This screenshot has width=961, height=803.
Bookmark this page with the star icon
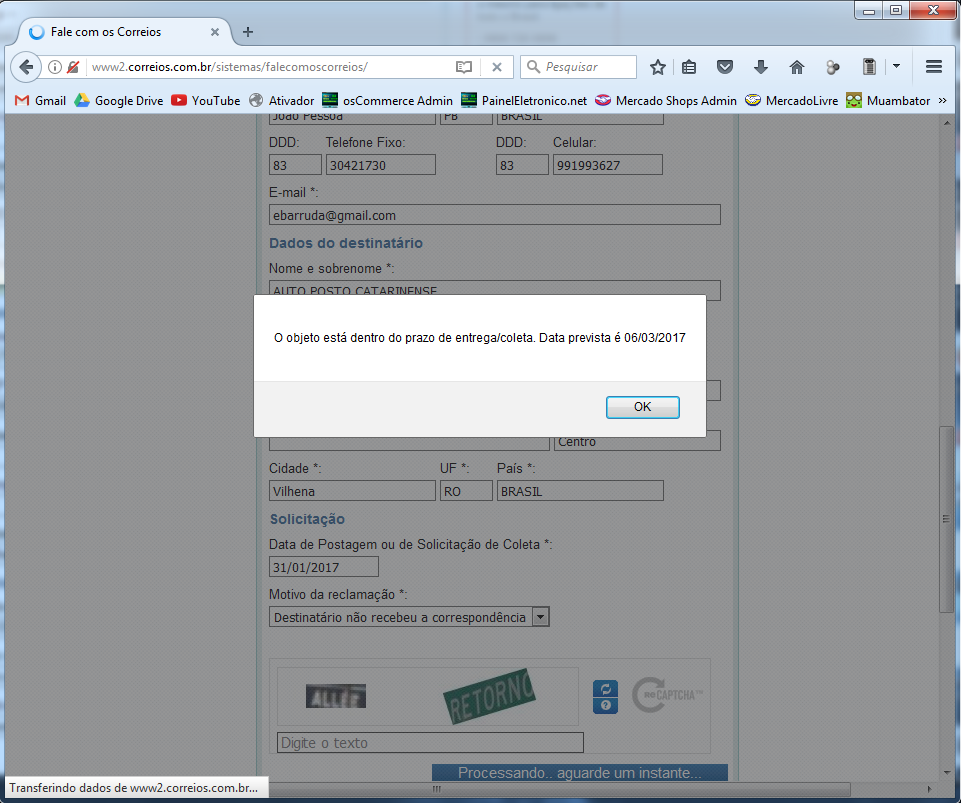click(x=658, y=67)
